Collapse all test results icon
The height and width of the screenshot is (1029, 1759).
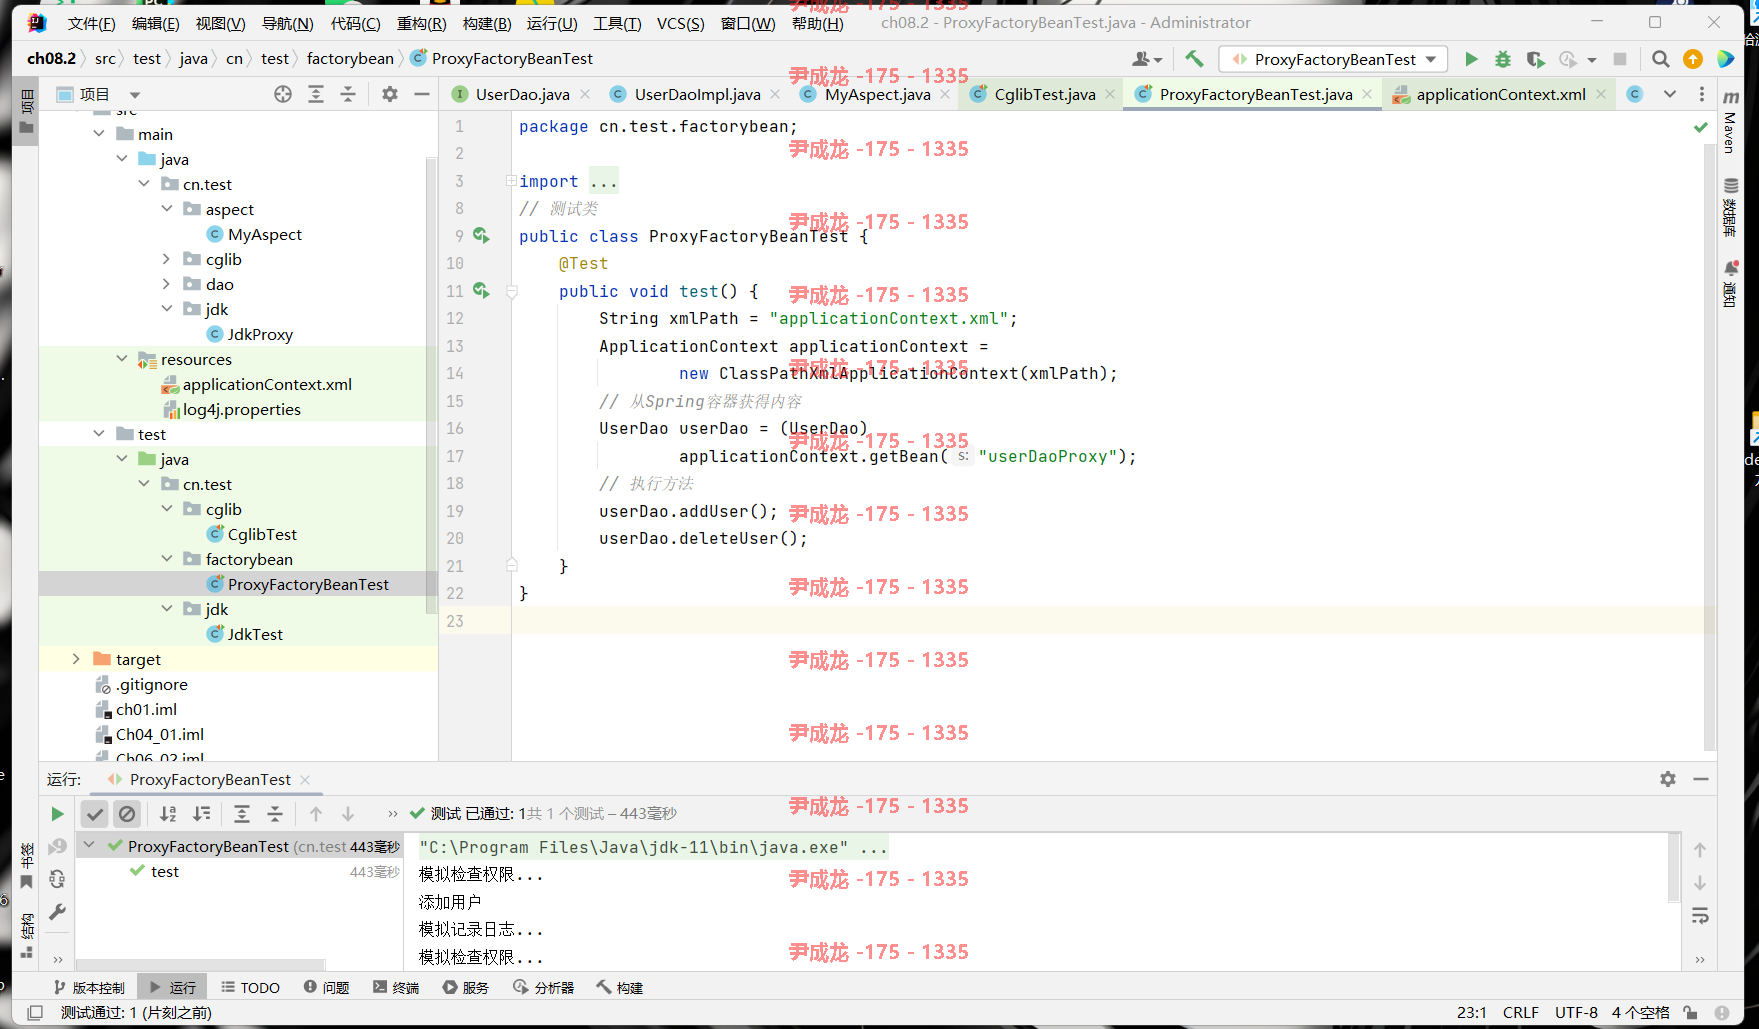(275, 814)
